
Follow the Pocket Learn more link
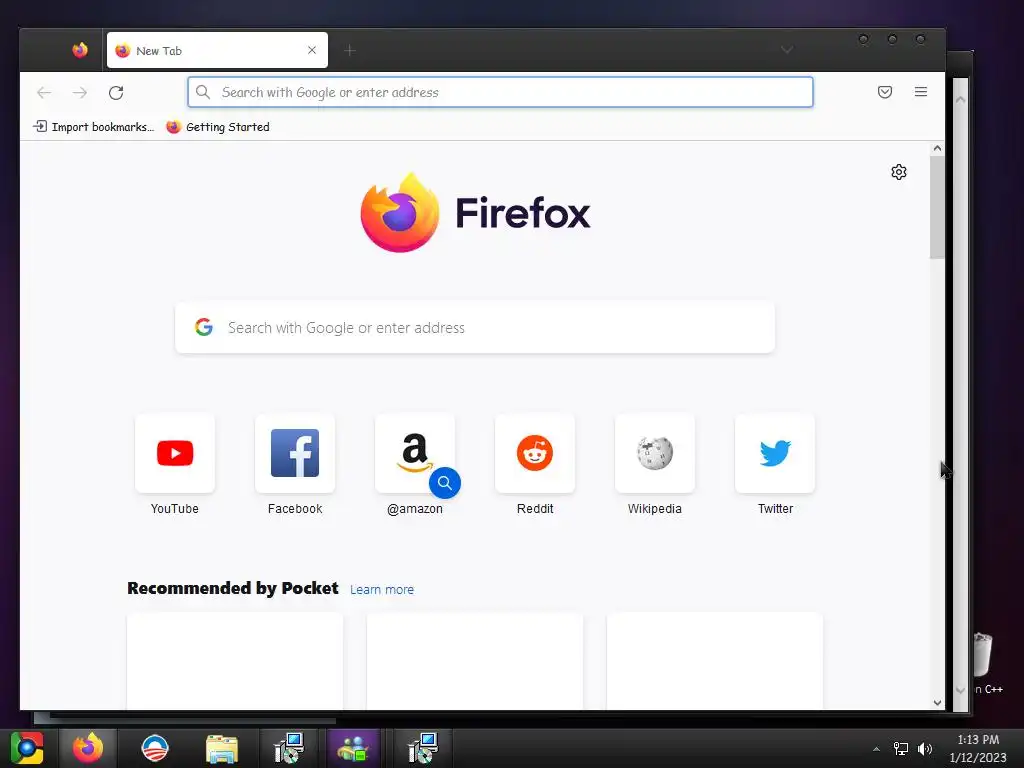point(382,590)
